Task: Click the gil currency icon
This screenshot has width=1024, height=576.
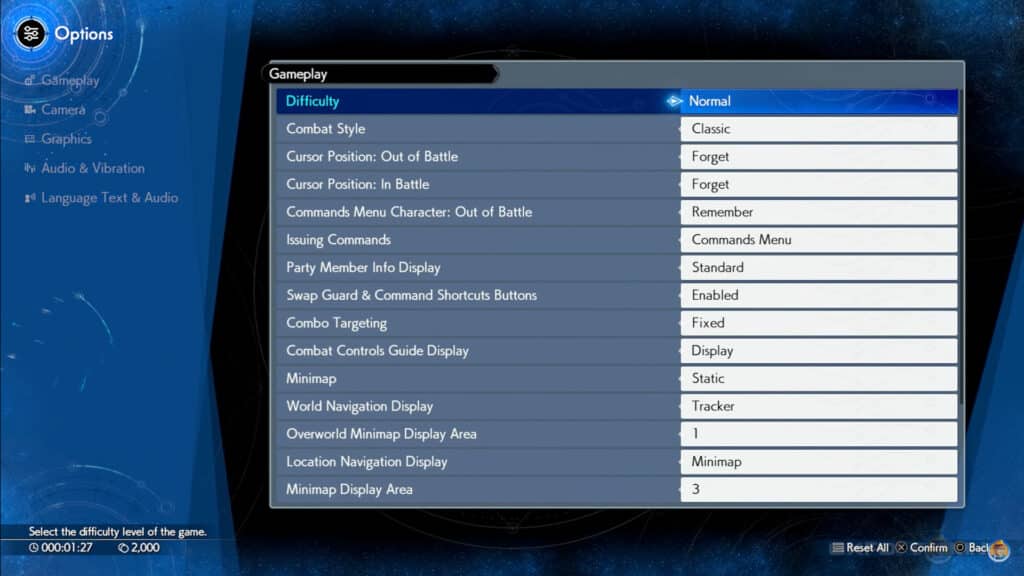Action: [x=123, y=547]
